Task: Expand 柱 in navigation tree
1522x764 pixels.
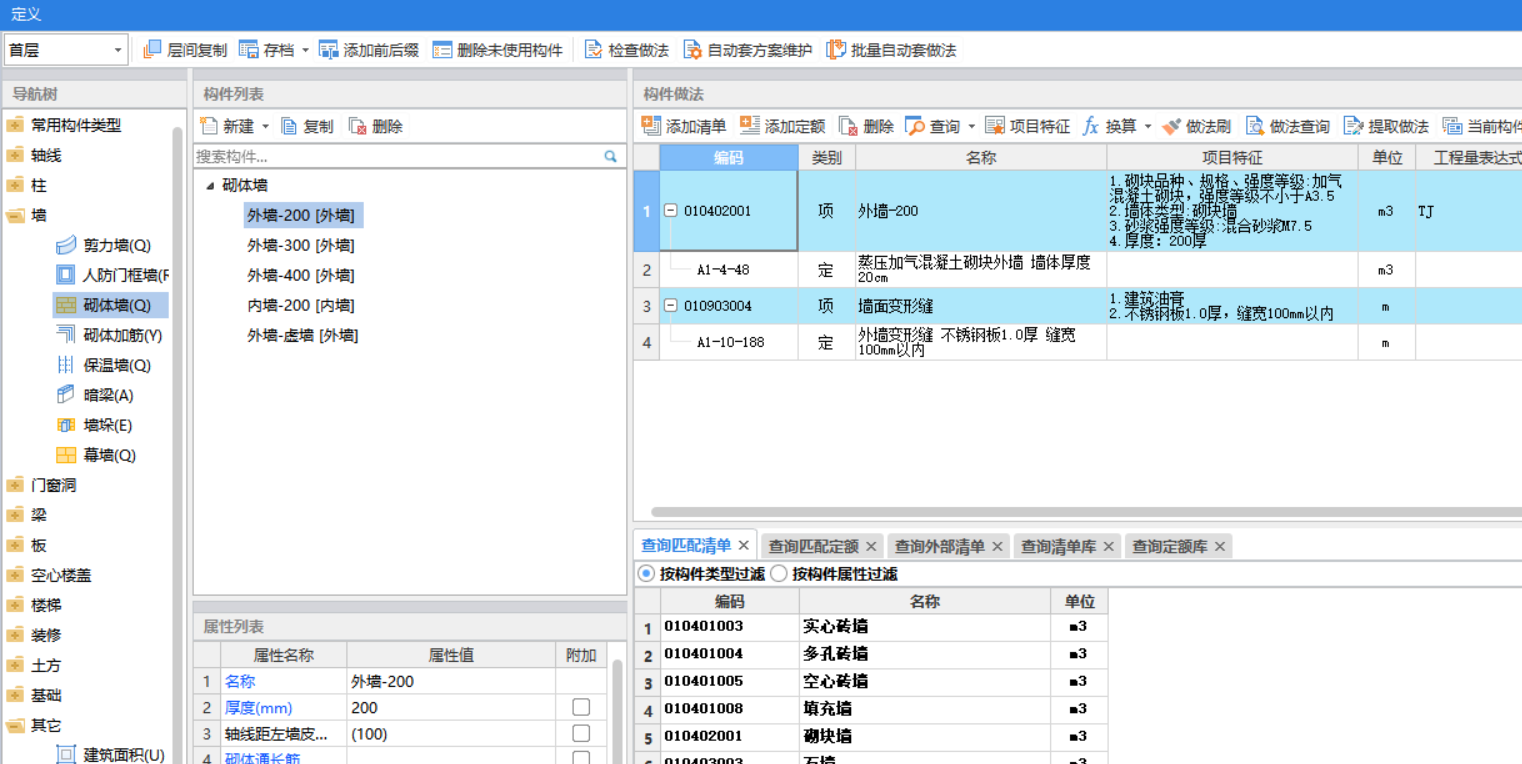Action: [14, 185]
